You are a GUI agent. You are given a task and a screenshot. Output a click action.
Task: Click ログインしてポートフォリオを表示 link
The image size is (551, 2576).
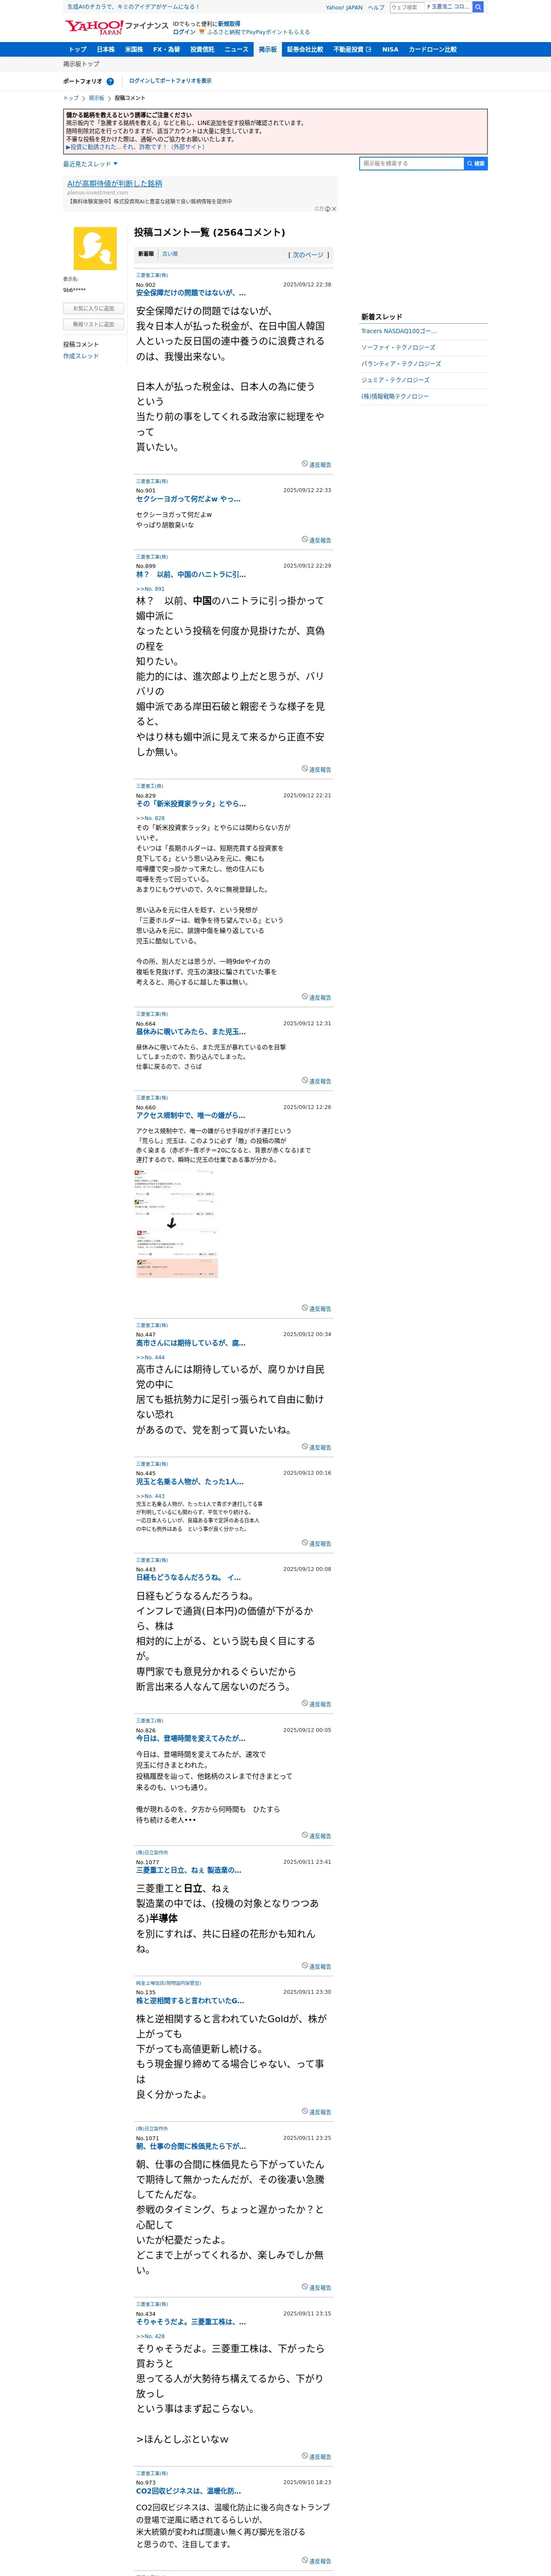point(170,81)
